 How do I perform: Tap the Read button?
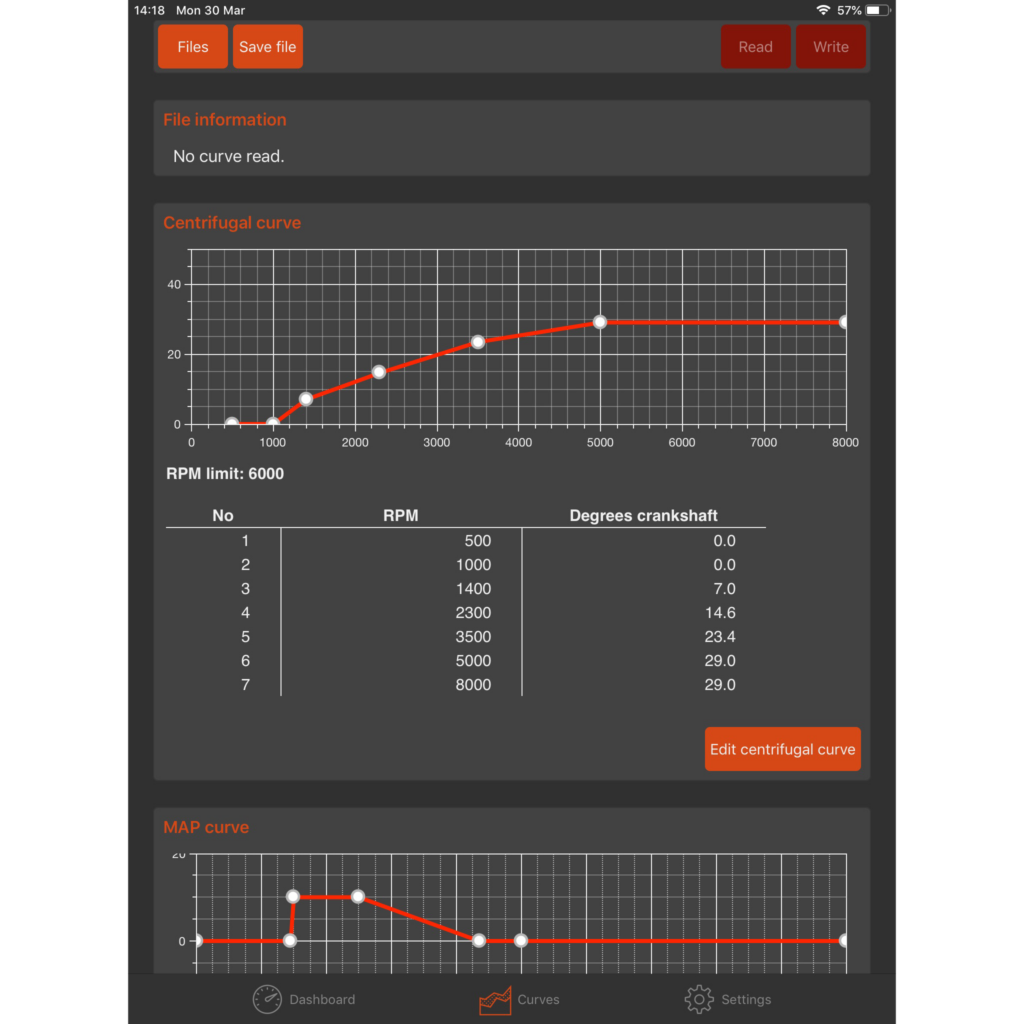point(755,47)
